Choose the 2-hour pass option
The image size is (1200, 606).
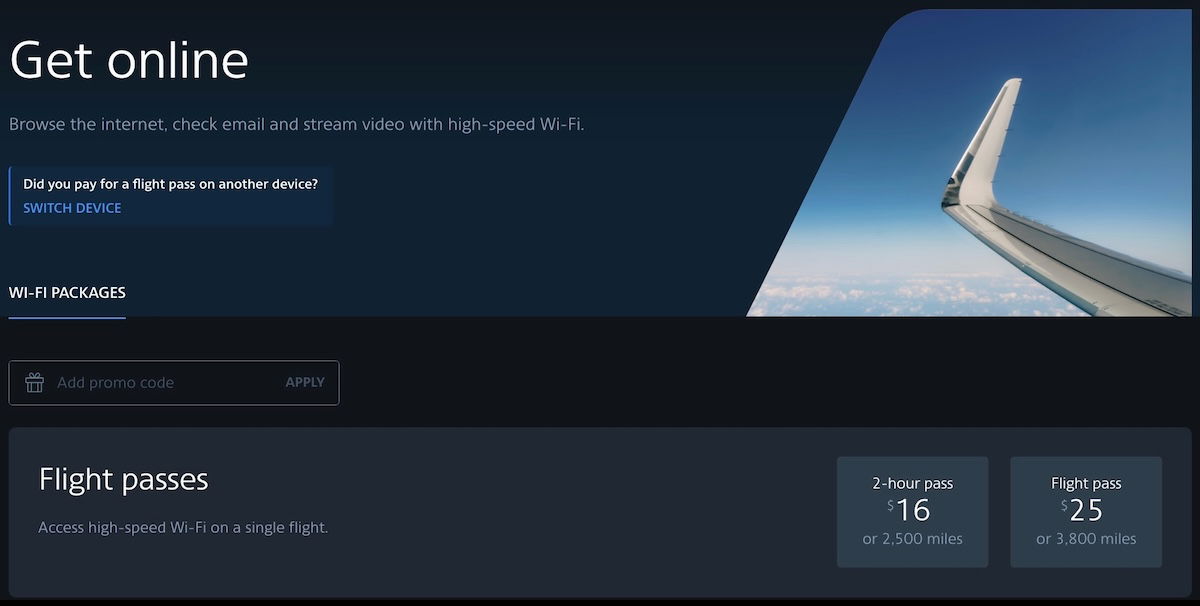(x=912, y=512)
